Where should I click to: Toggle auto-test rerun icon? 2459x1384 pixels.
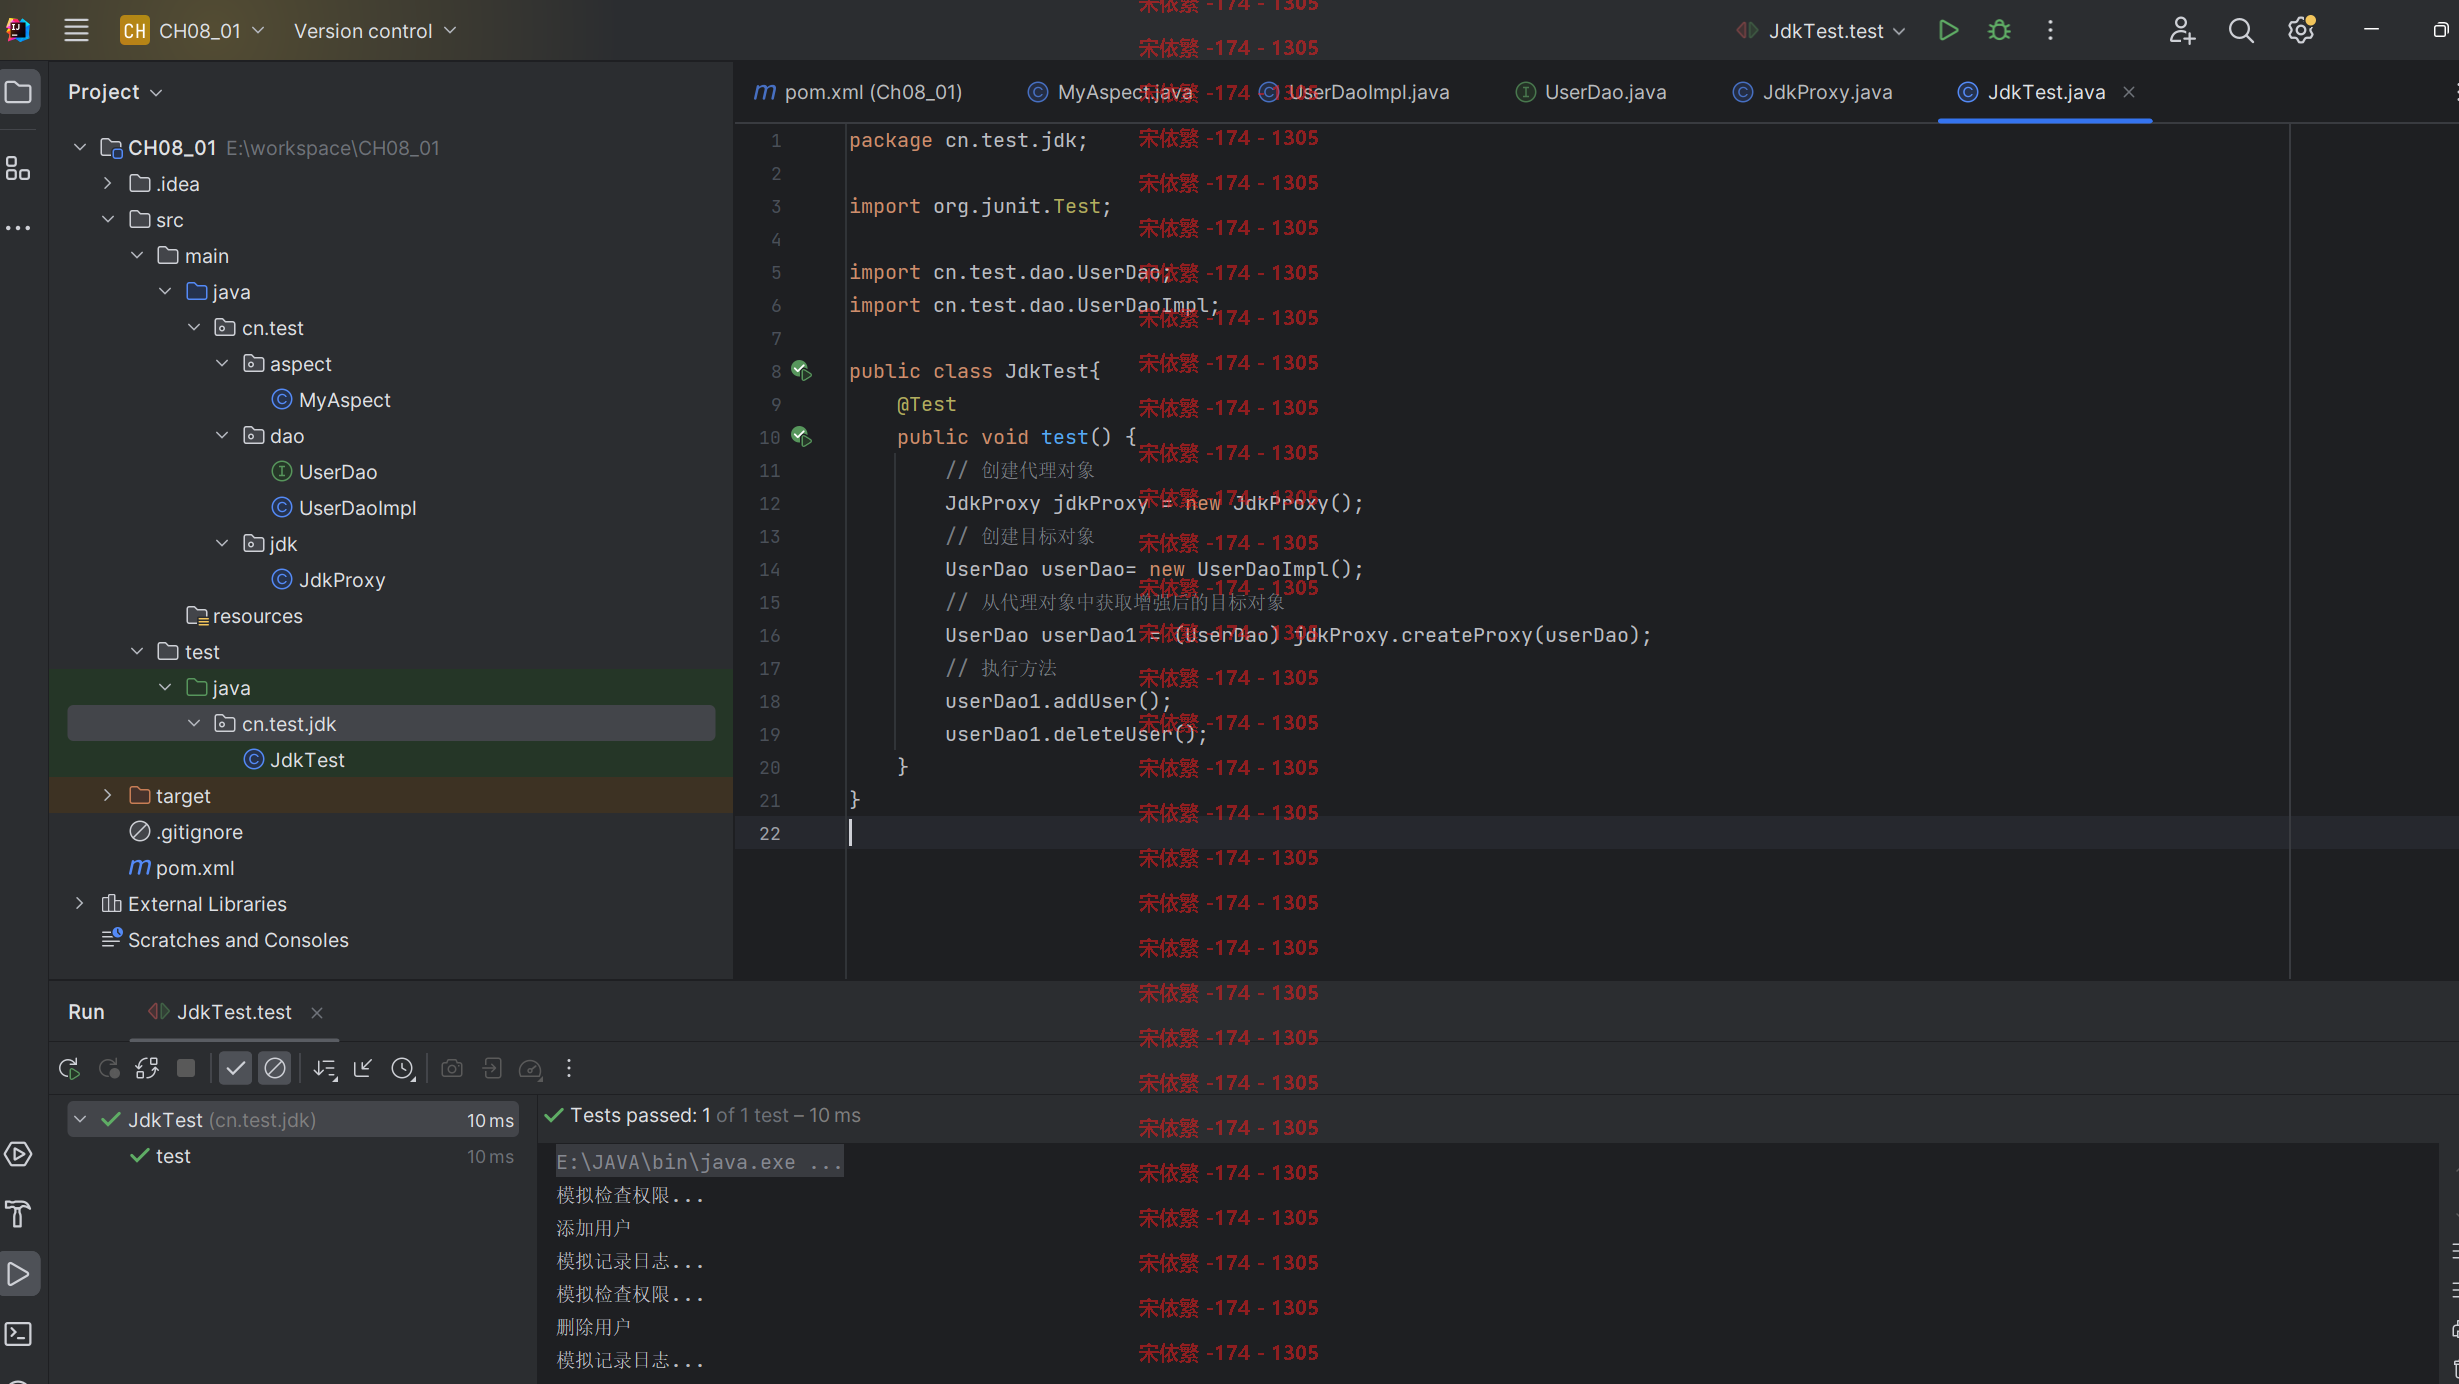(147, 1068)
